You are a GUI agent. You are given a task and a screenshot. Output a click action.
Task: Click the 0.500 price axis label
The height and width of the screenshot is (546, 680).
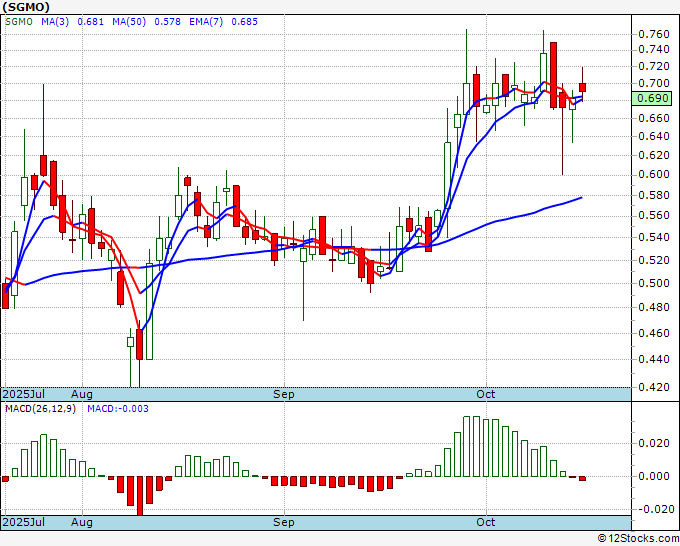[x=654, y=283]
